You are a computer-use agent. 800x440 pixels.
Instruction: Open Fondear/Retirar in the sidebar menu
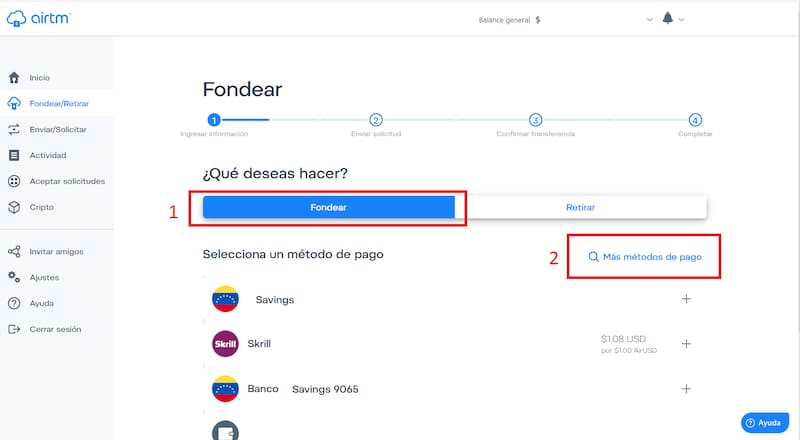tap(57, 104)
